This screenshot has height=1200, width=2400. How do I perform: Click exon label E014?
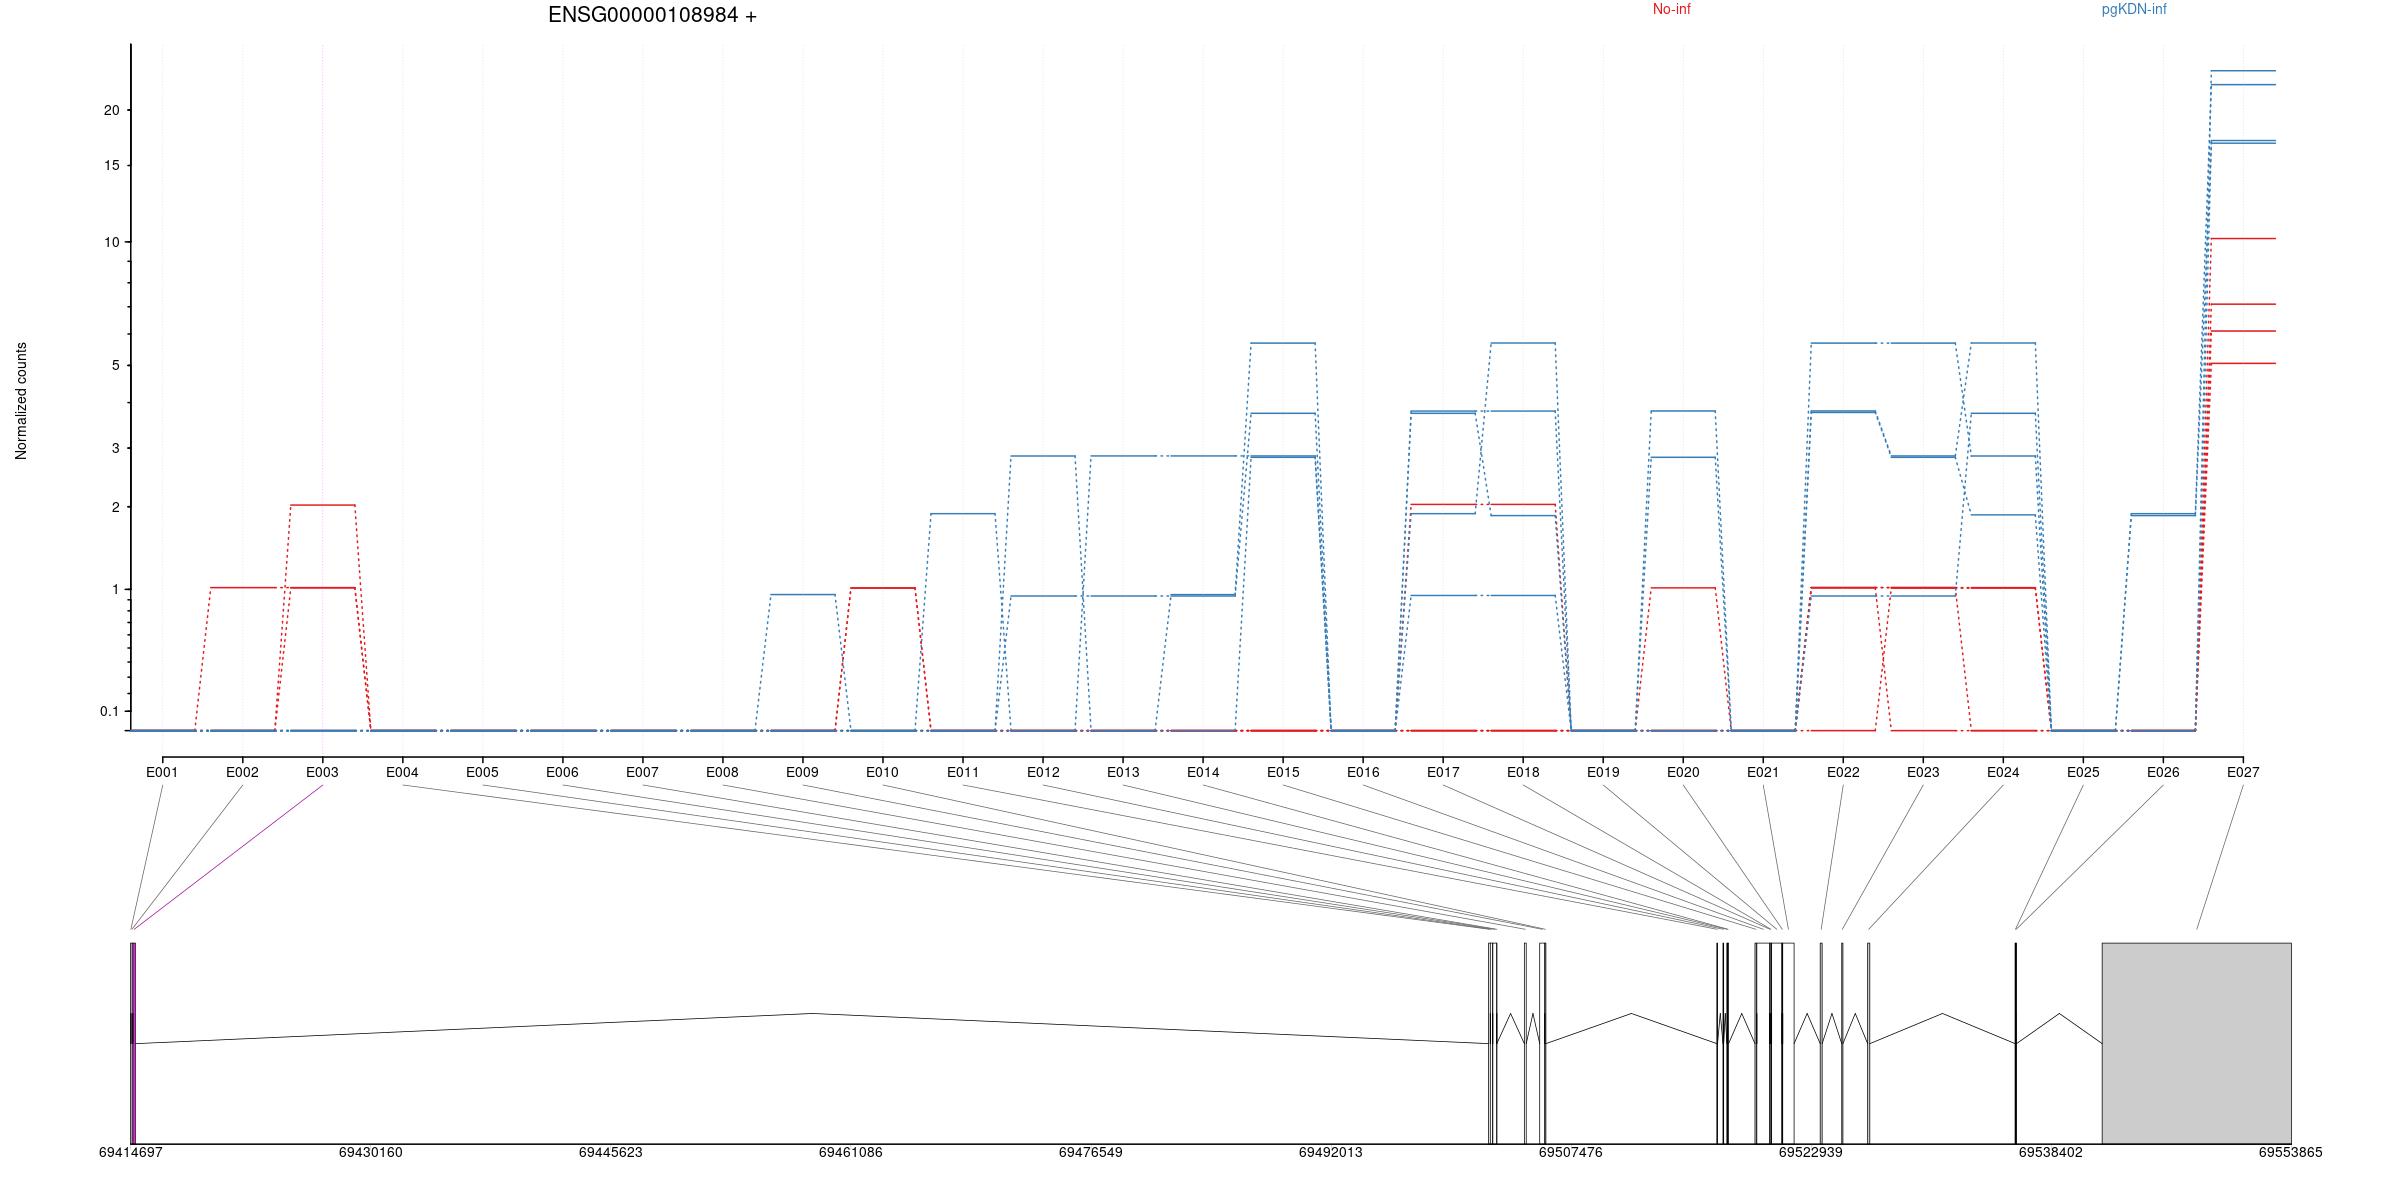pyautogui.click(x=1203, y=772)
